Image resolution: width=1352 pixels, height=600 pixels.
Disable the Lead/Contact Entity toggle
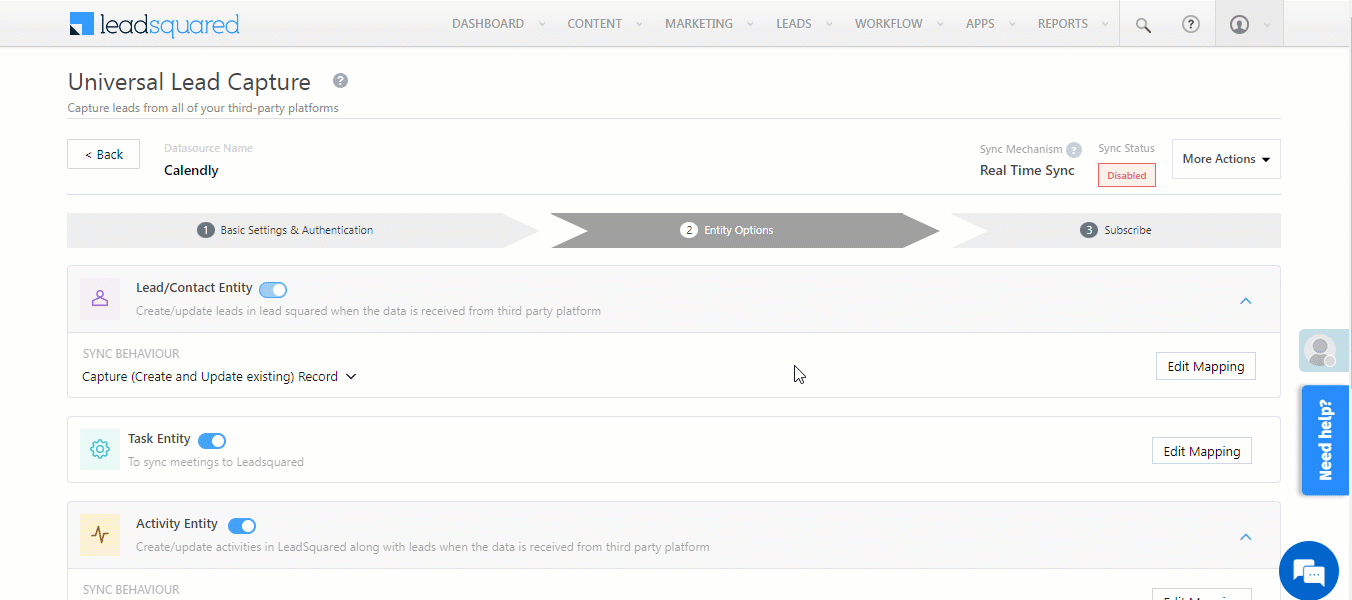tap(272, 288)
